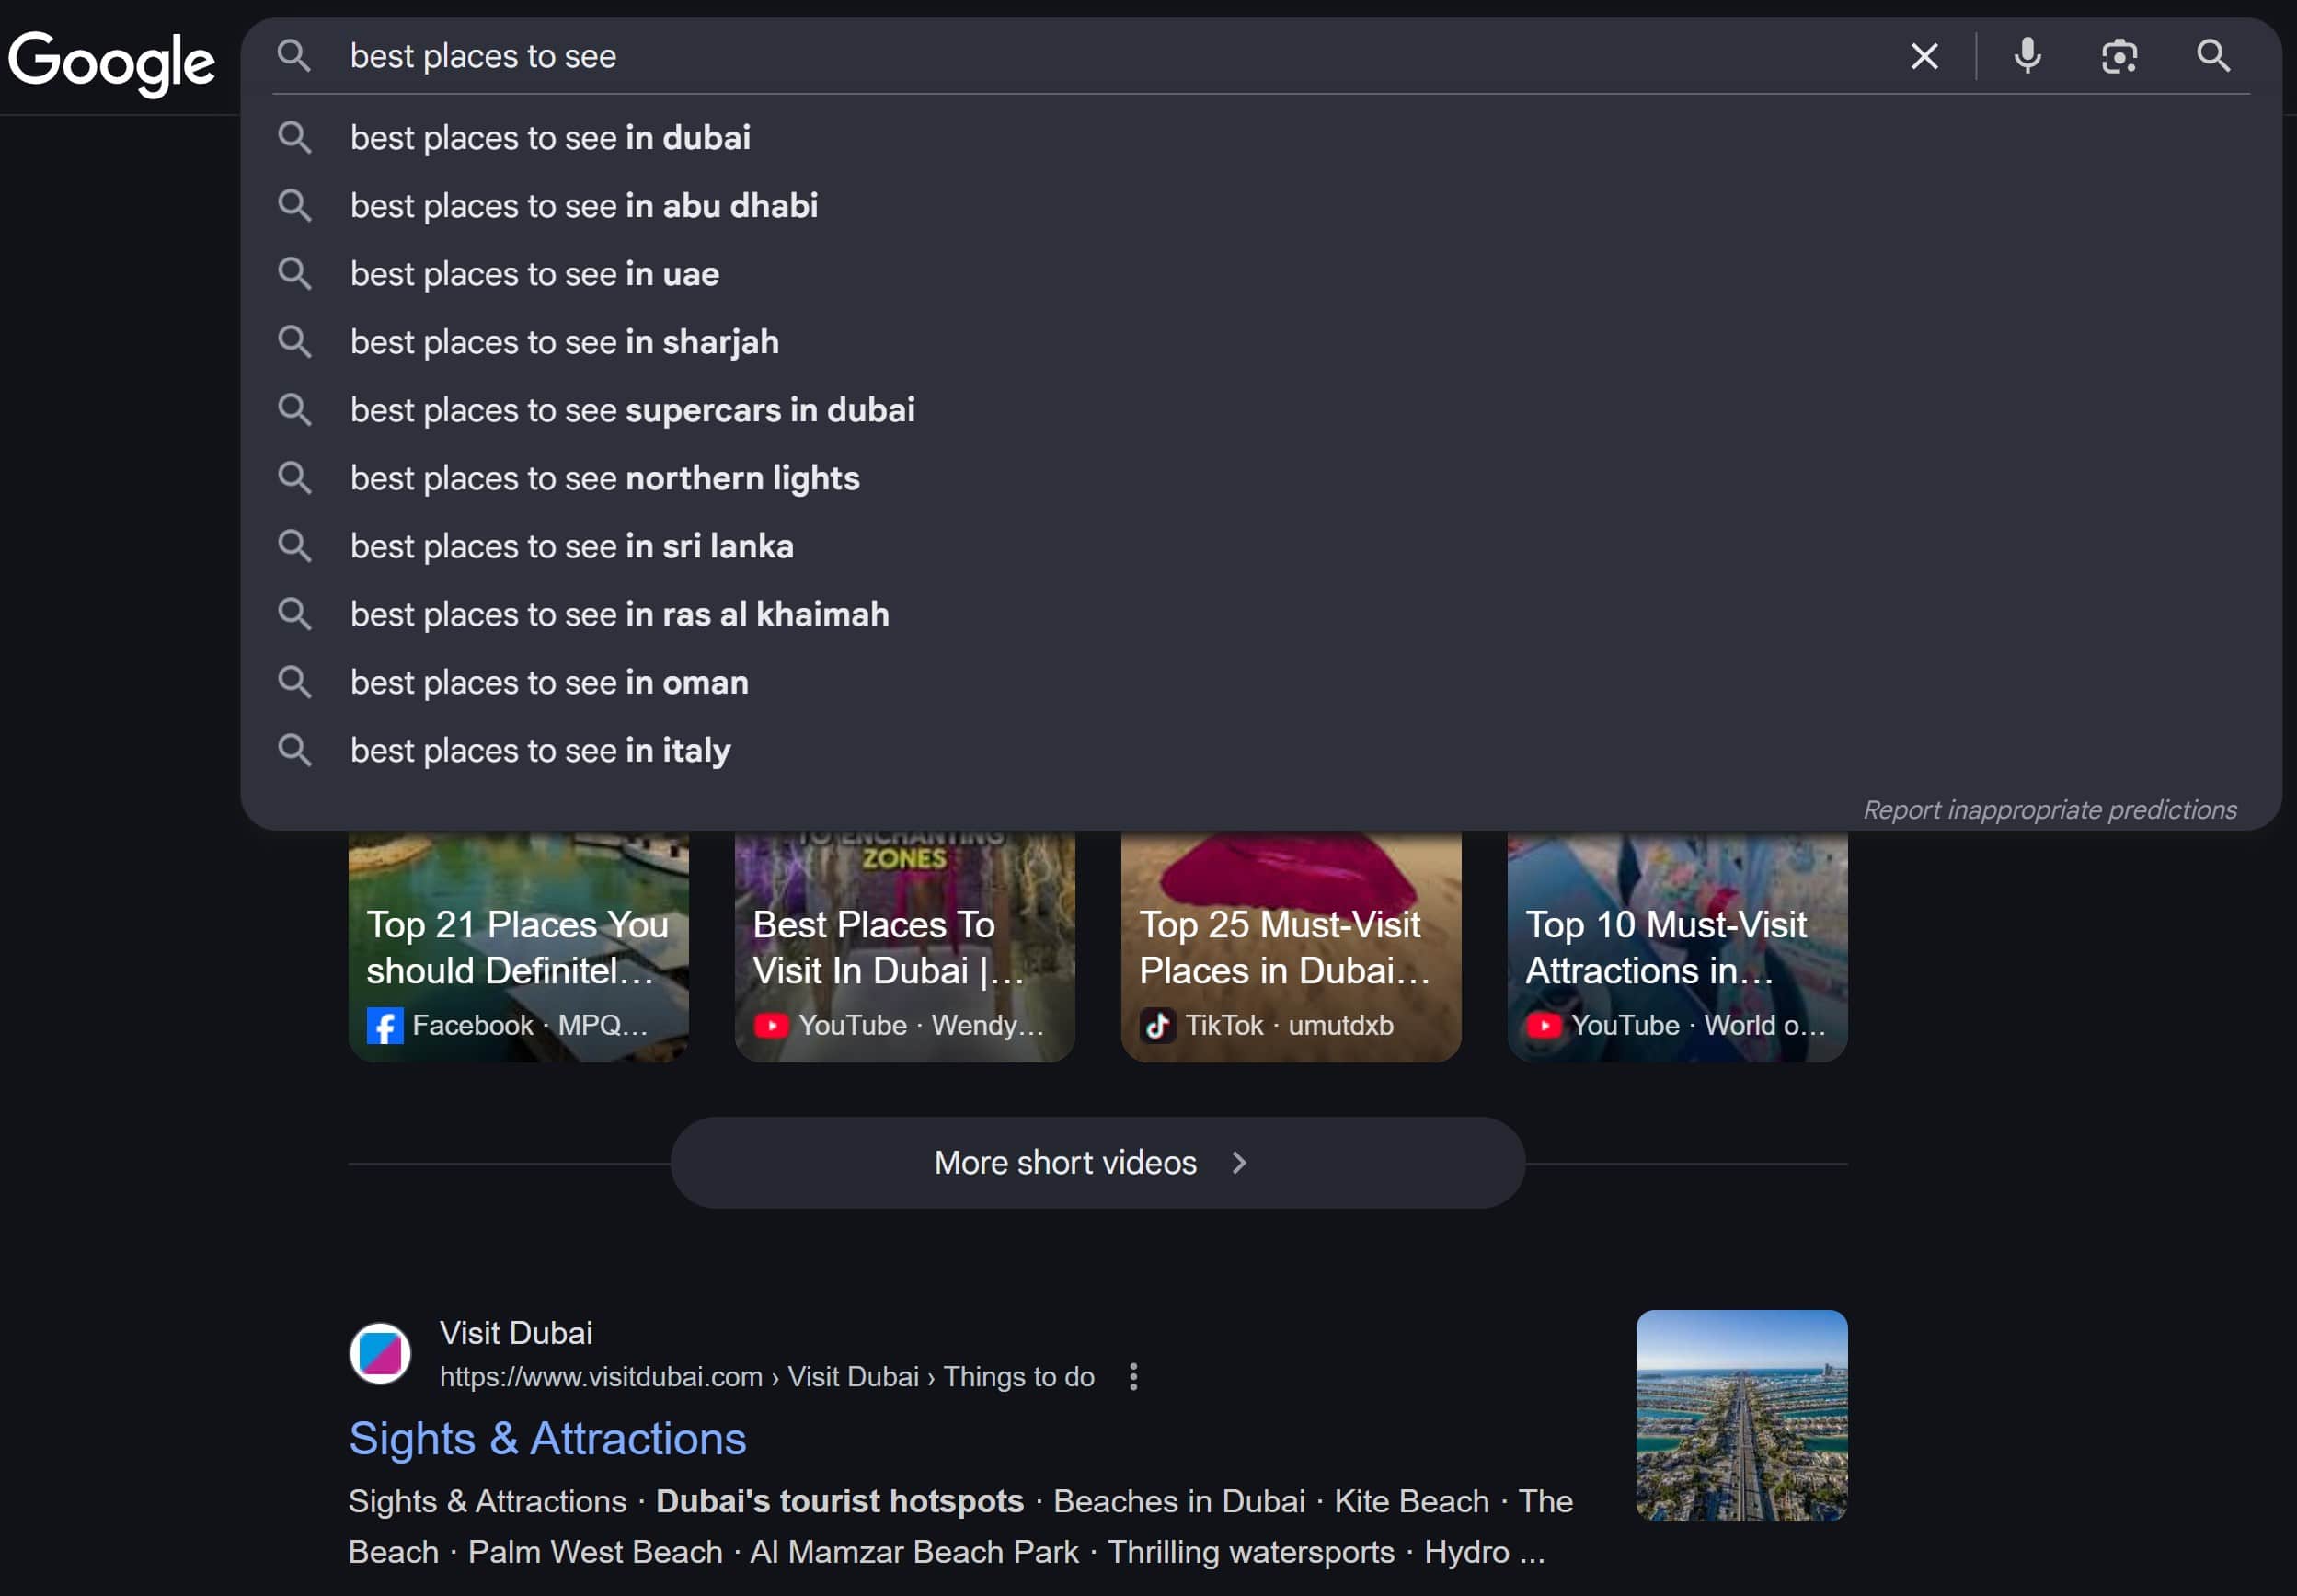Click YouTube icon on 'Top 10 Must-Visit' card

[1544, 1026]
